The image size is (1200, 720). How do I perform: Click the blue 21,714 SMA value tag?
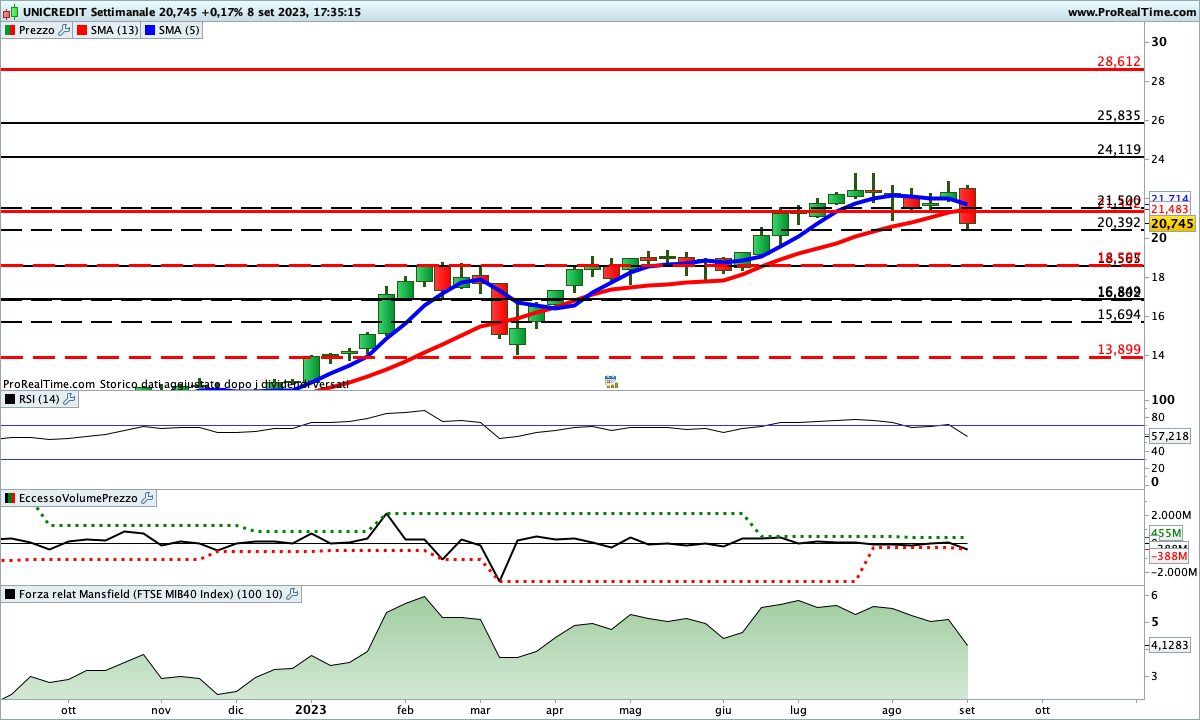pyautogui.click(x=1169, y=198)
